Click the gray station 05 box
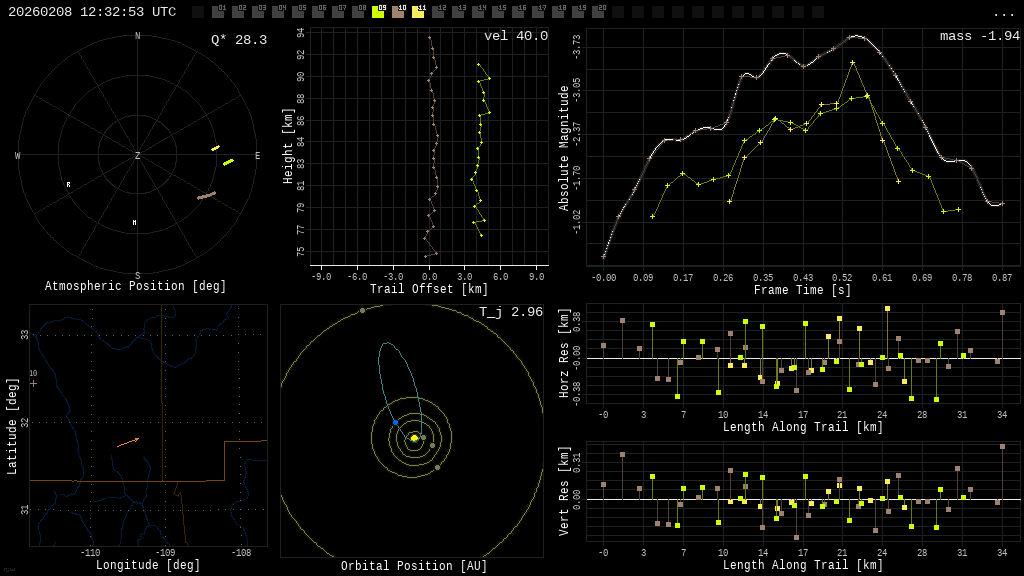The height and width of the screenshot is (576, 1024). coord(298,12)
